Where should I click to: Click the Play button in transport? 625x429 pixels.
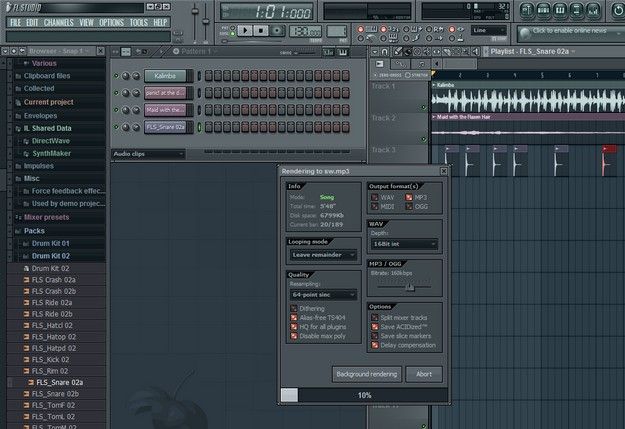tap(245, 30)
